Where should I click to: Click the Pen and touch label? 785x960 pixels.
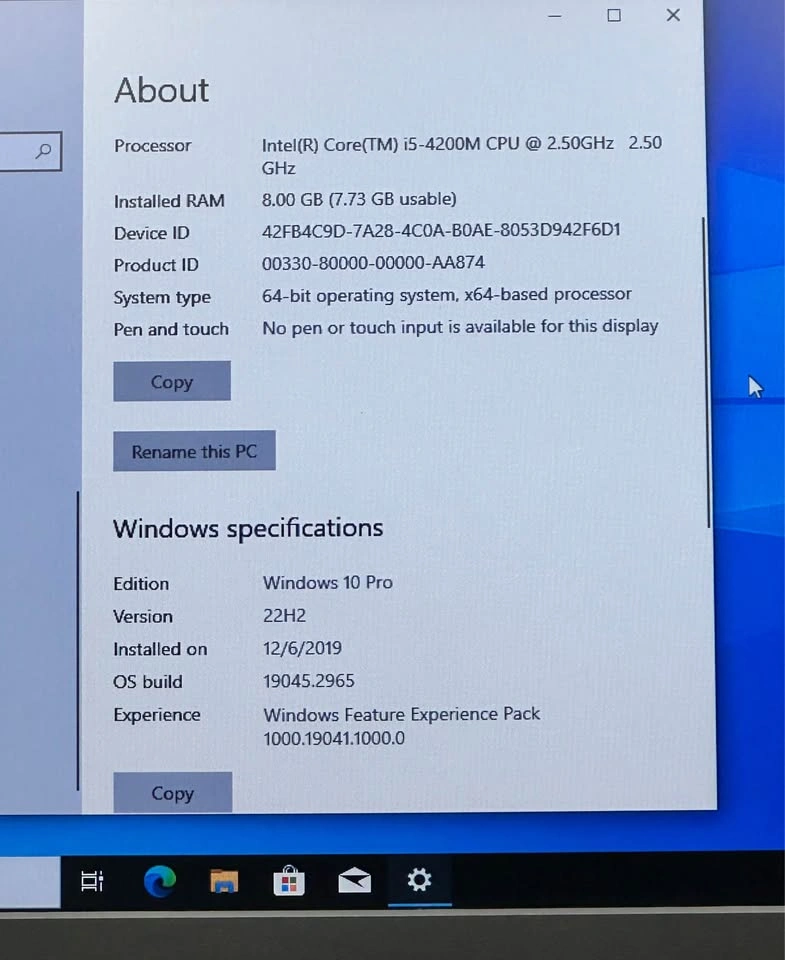(x=171, y=329)
